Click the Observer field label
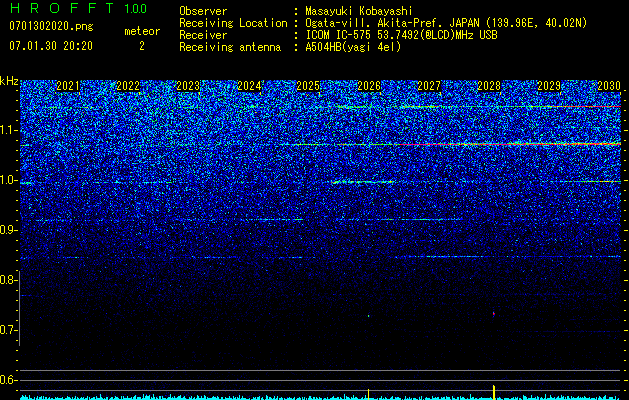Image resolution: width=629 pixels, height=400 pixels. (203, 11)
